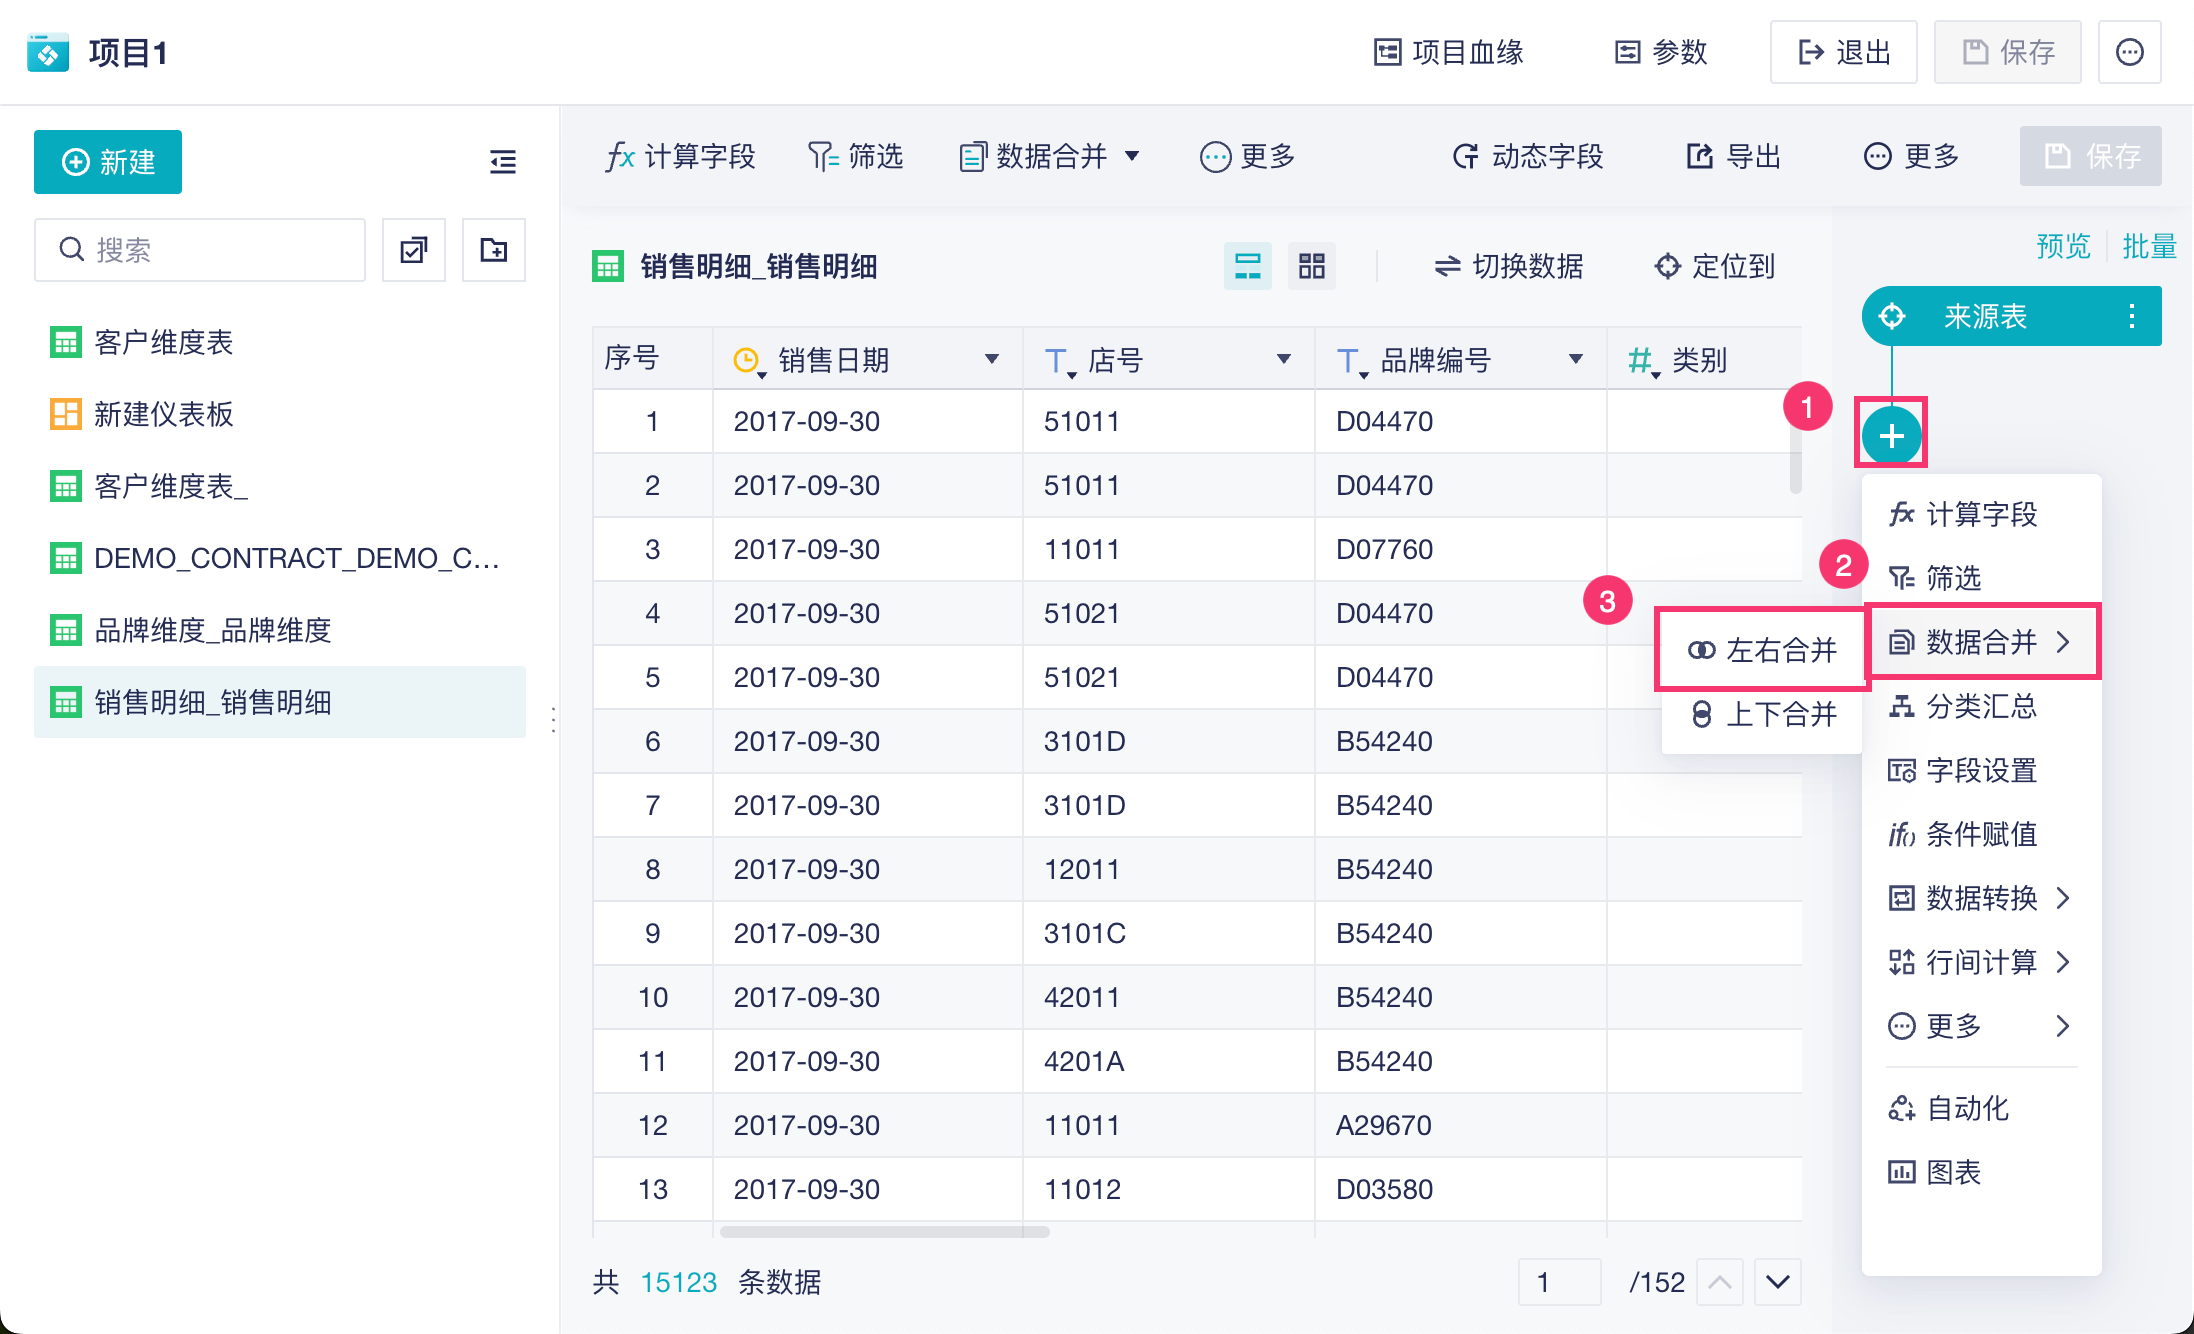Click the 新建 button
2194x1334 pixels.
pyautogui.click(x=108, y=162)
